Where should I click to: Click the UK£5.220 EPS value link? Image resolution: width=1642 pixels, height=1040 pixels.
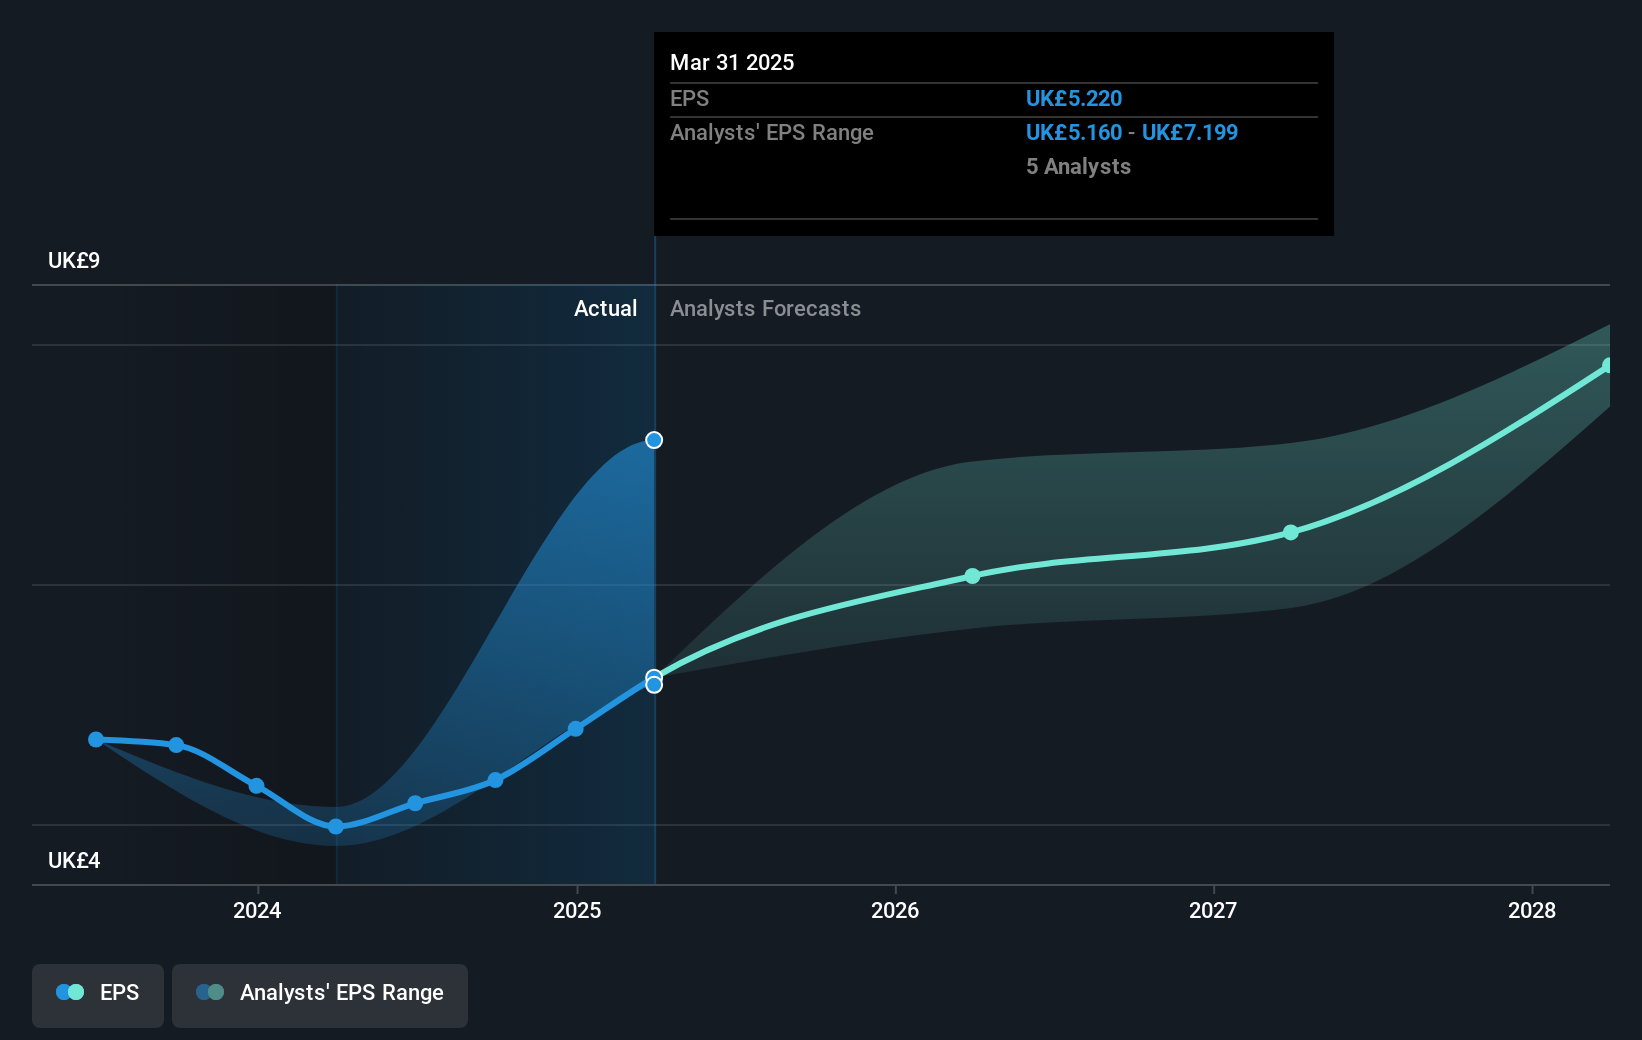(x=1073, y=98)
